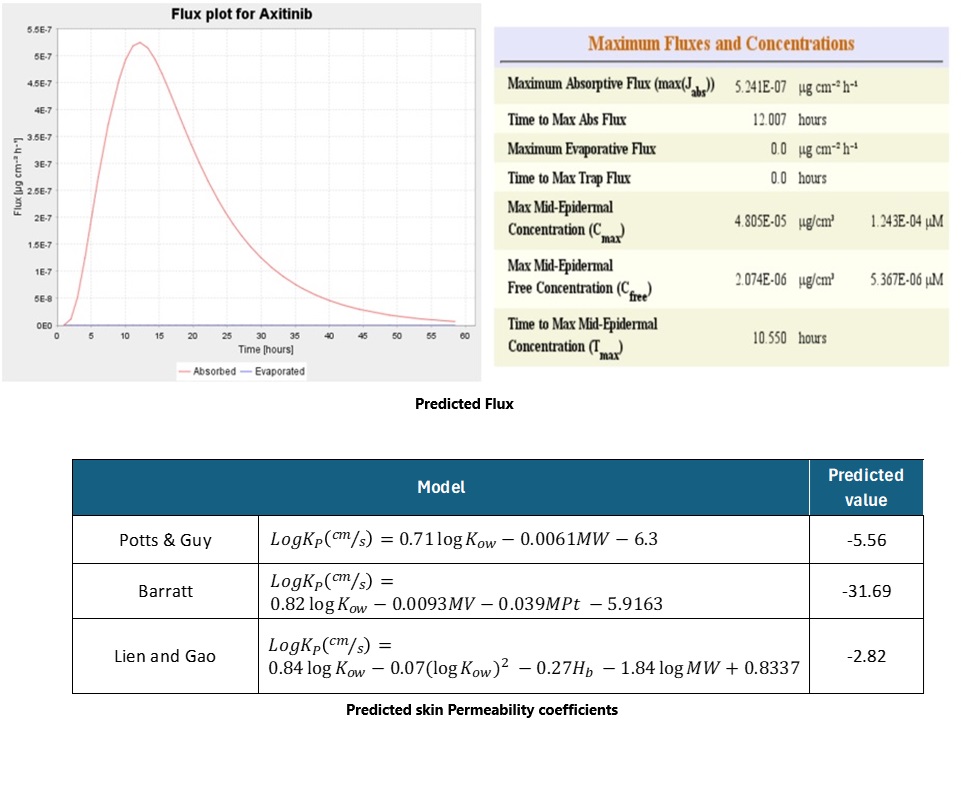Image resolution: width=975 pixels, height=787 pixels.
Task: Click the Potts & Guy equation cell
Action: (x=534, y=540)
